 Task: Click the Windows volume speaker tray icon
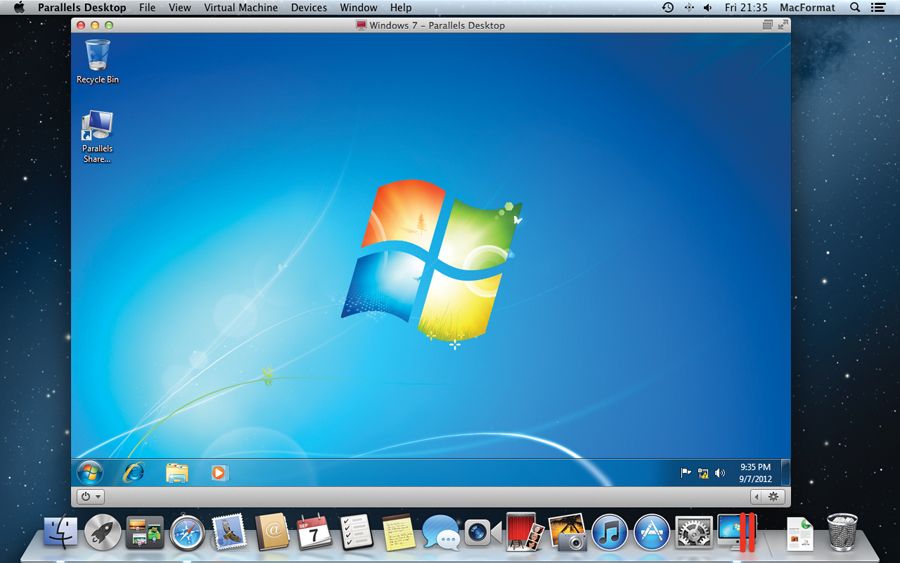[x=720, y=473]
